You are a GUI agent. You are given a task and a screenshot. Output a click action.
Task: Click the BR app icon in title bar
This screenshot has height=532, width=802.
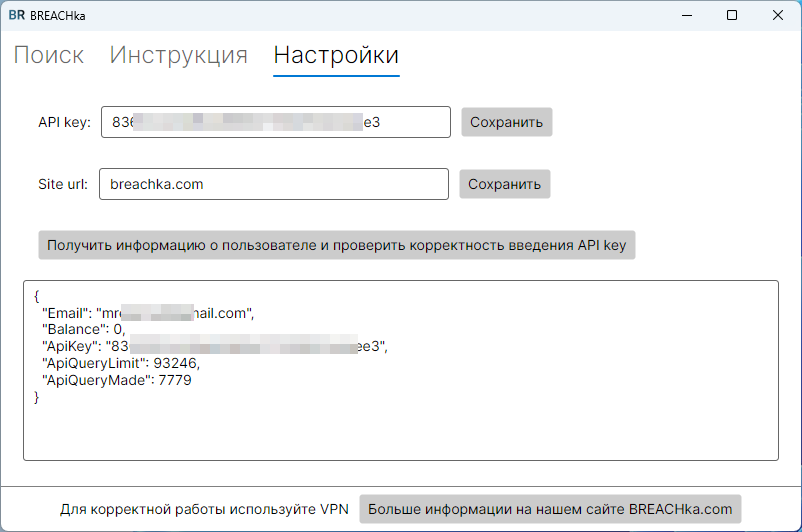(x=16, y=15)
